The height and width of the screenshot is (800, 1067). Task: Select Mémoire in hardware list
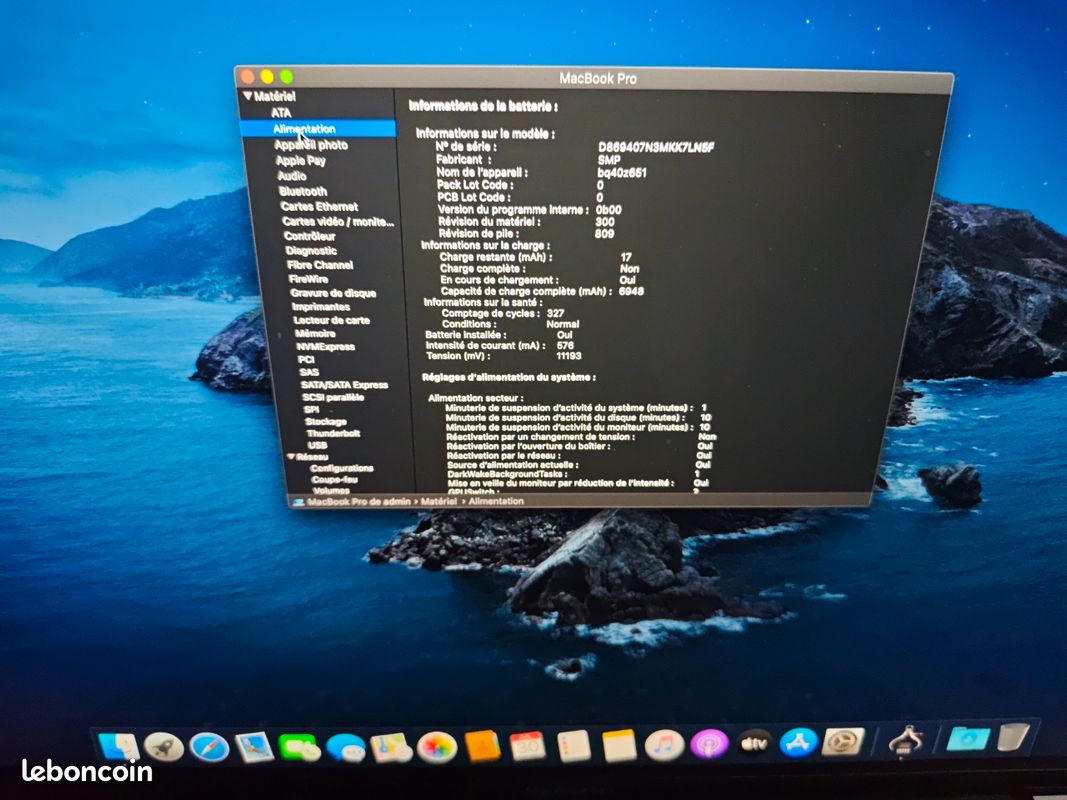click(315, 333)
